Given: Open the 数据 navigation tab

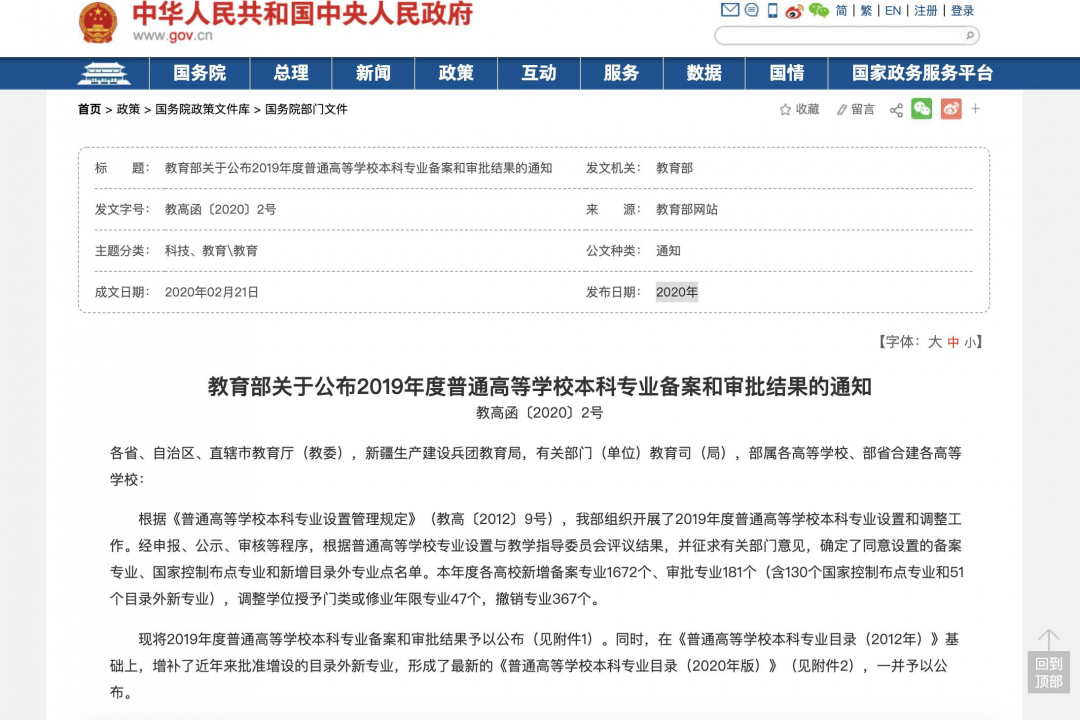Looking at the screenshot, I should [x=704, y=73].
